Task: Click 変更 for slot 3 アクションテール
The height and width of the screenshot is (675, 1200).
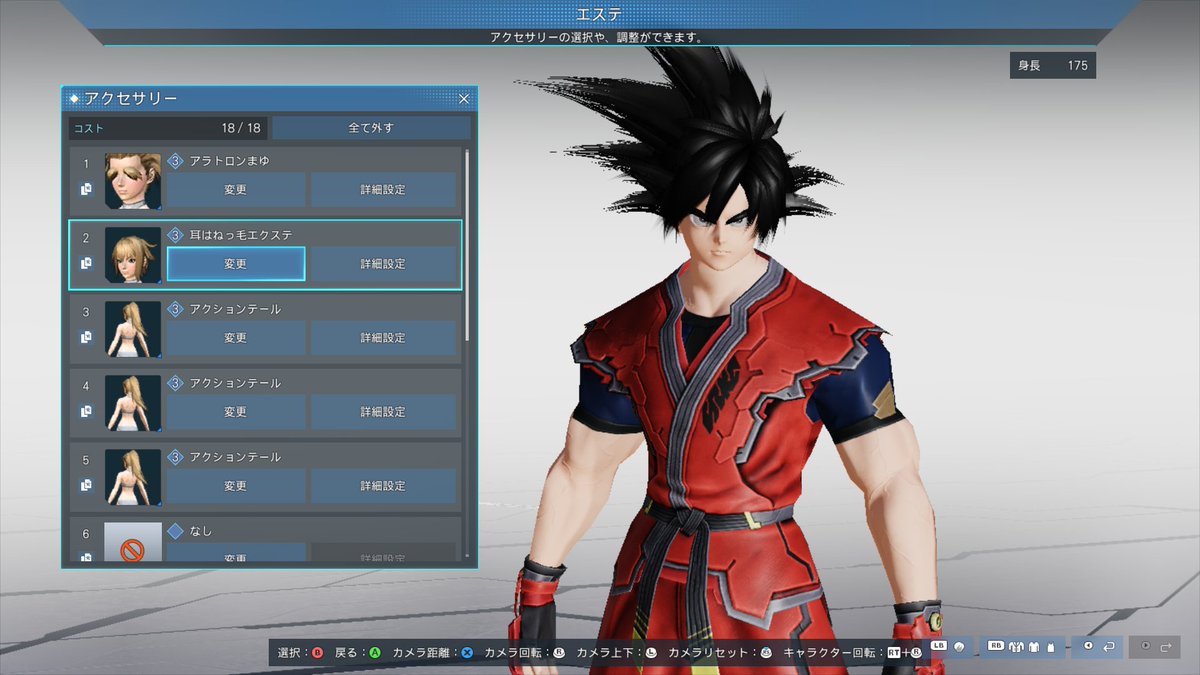Action: pos(235,338)
